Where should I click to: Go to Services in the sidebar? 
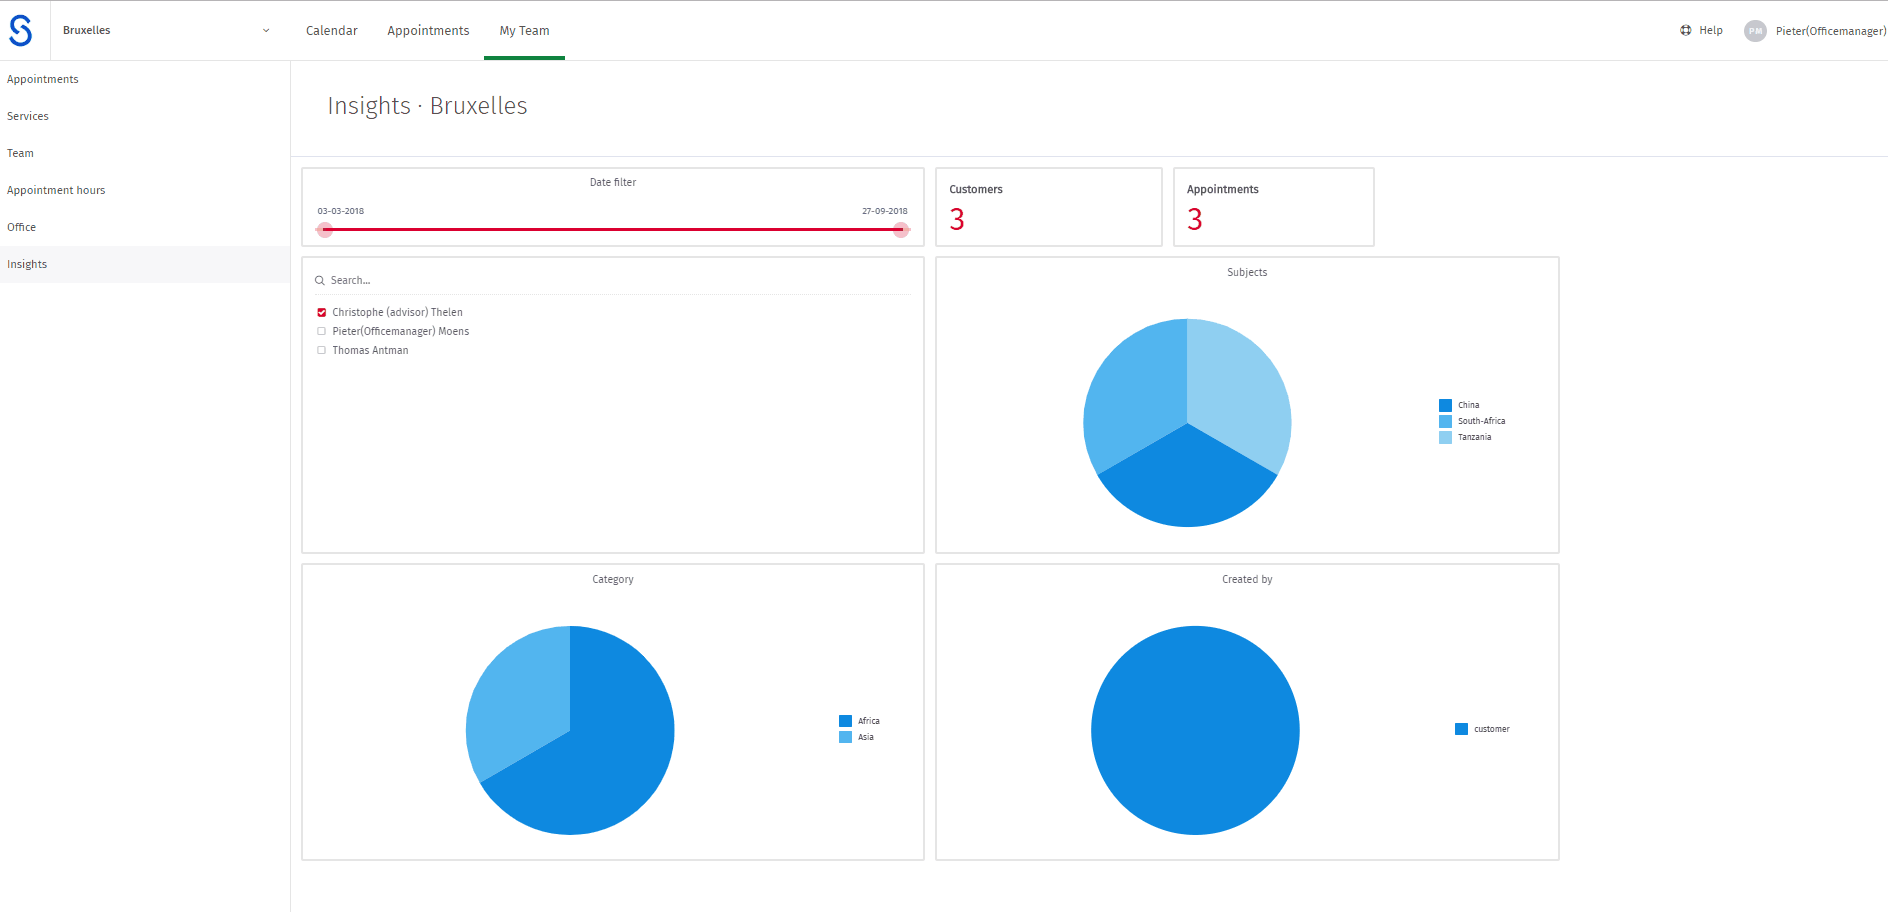(28, 116)
